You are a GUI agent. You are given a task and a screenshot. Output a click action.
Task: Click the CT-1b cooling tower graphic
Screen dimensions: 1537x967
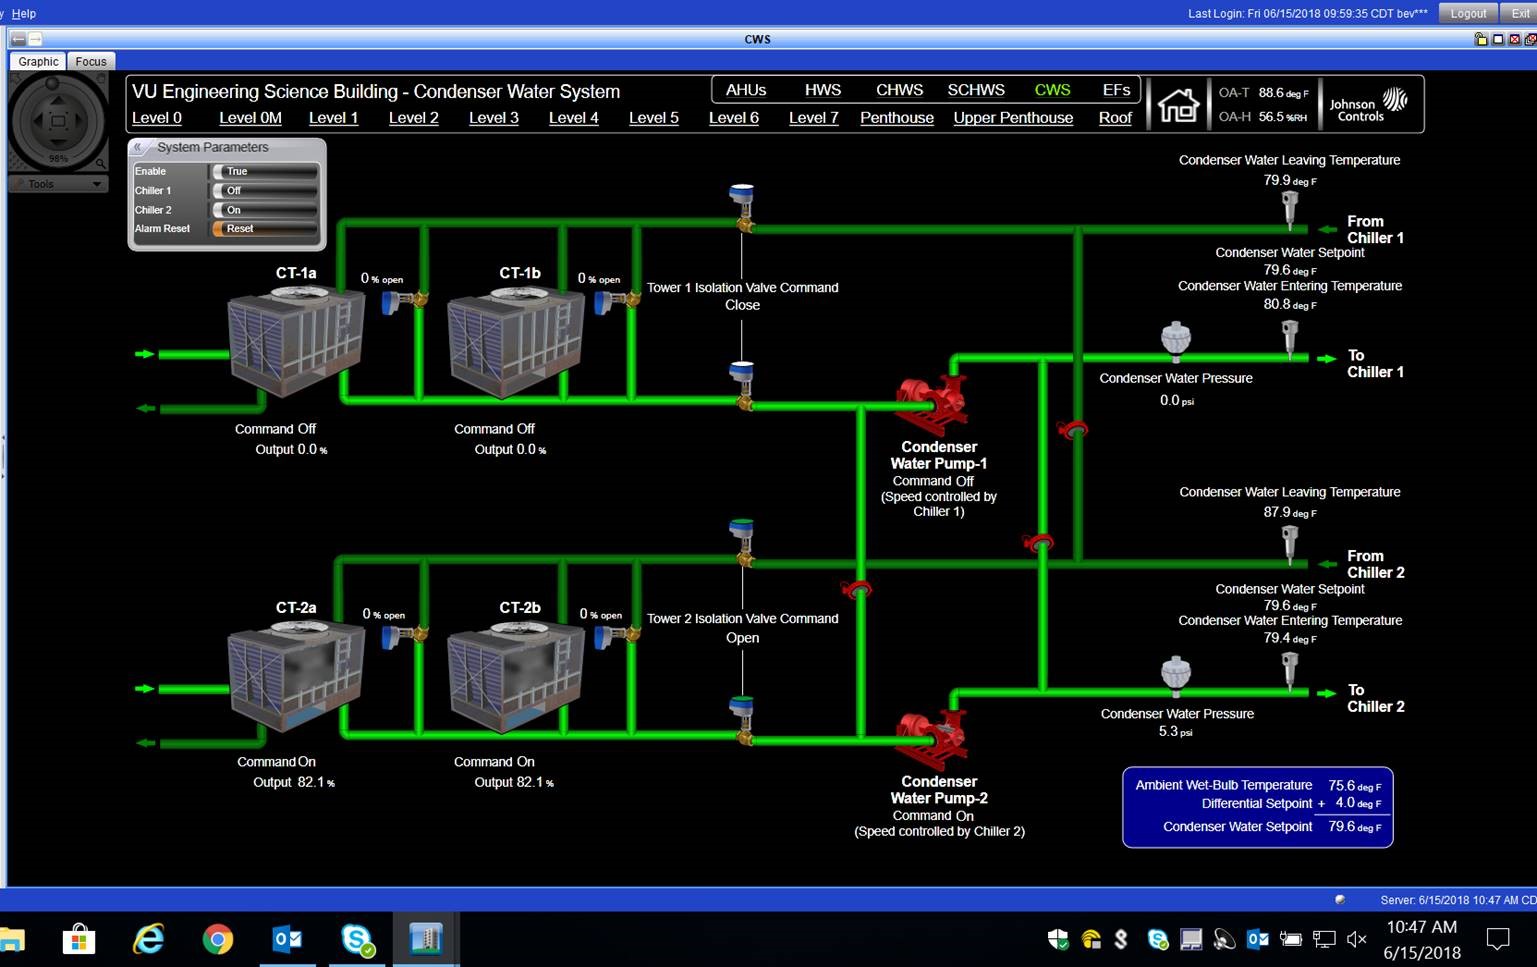coord(515,340)
